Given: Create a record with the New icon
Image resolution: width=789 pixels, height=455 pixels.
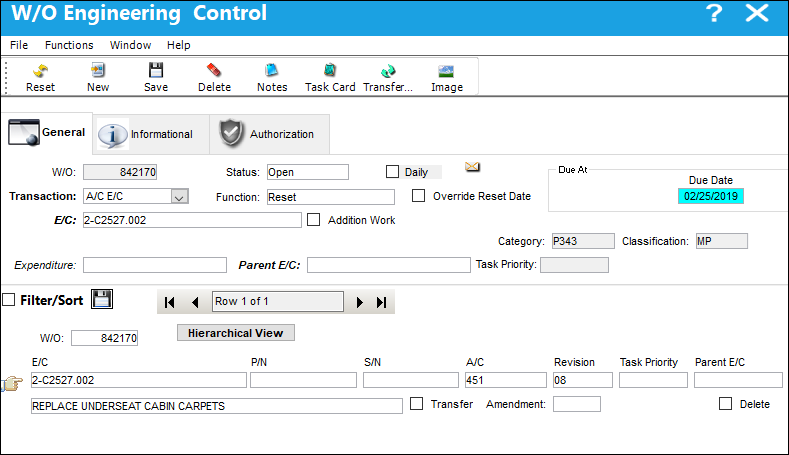Looking at the screenshot, I should [x=98, y=70].
